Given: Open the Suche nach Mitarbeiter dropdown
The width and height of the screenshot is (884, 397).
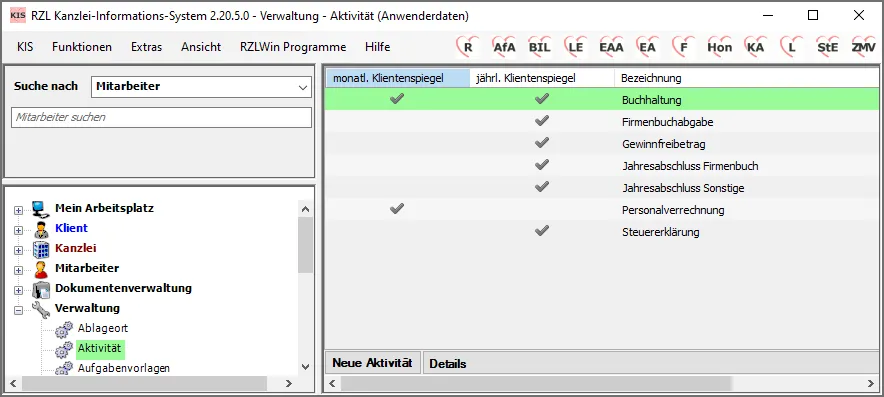Looking at the screenshot, I should pyautogui.click(x=303, y=87).
